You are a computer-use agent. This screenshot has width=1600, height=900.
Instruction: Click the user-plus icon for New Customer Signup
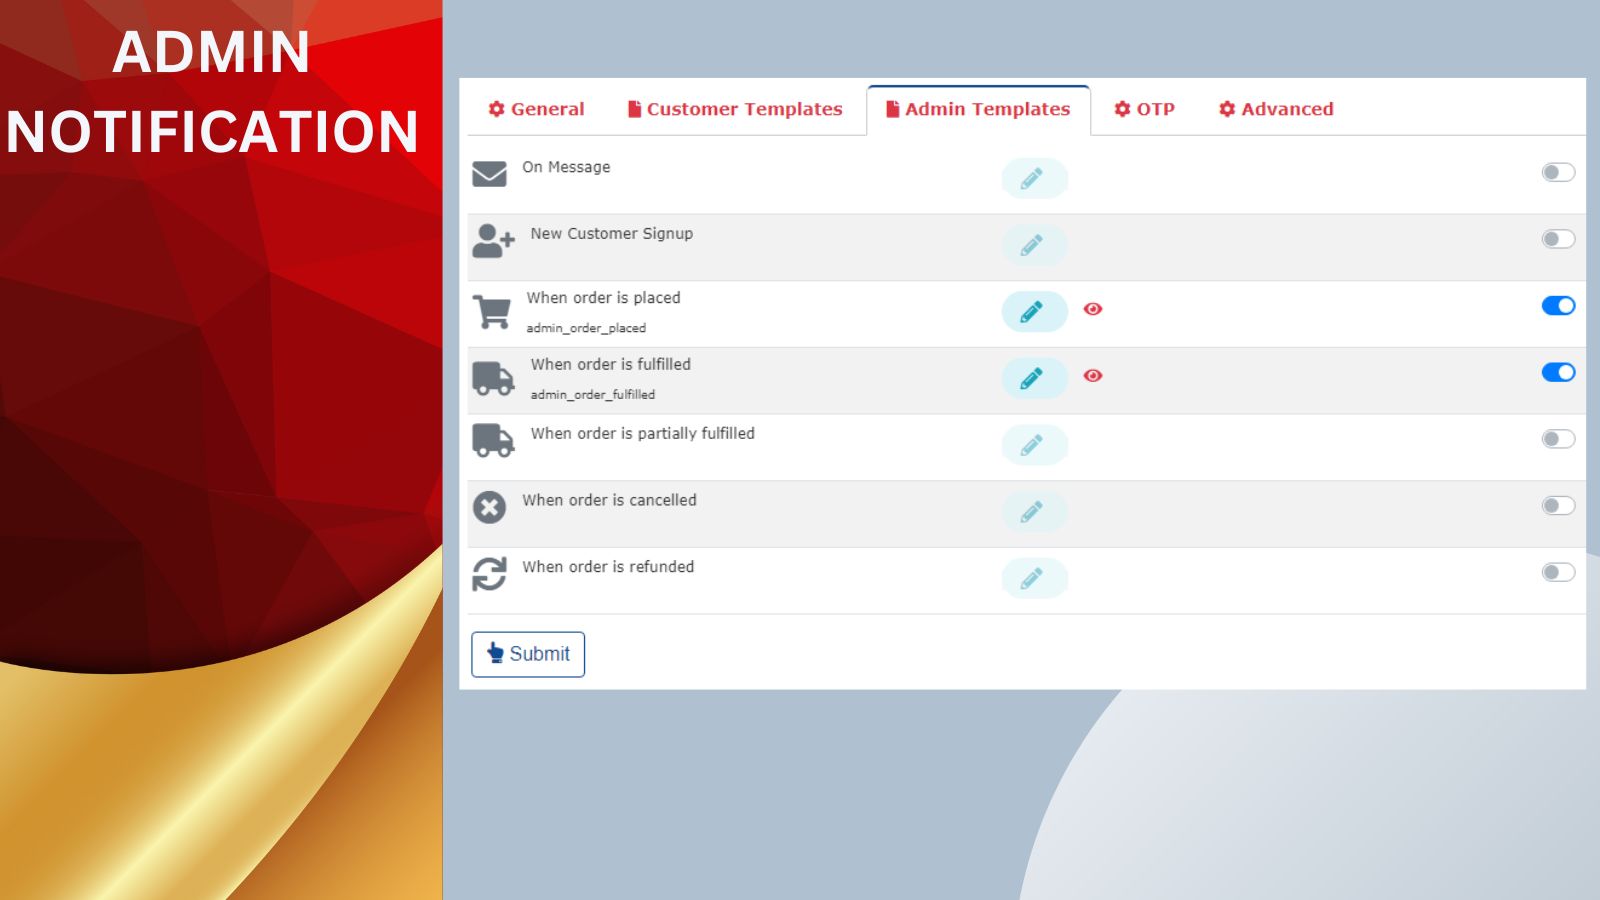[493, 241]
